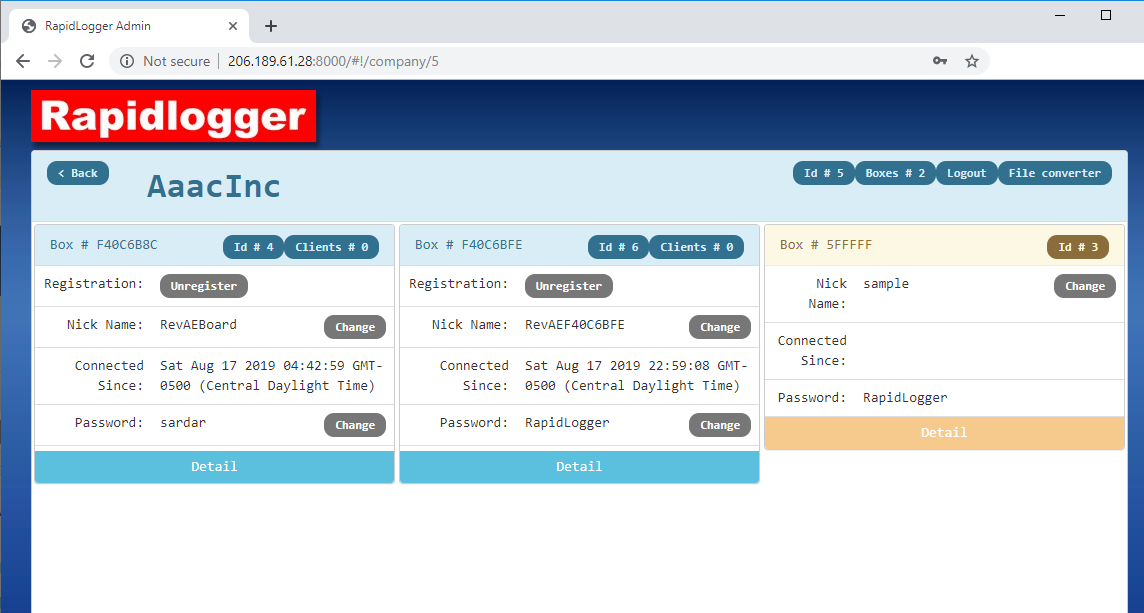Image resolution: width=1144 pixels, height=613 pixels.
Task: Change the sardar password
Action: pyautogui.click(x=355, y=425)
